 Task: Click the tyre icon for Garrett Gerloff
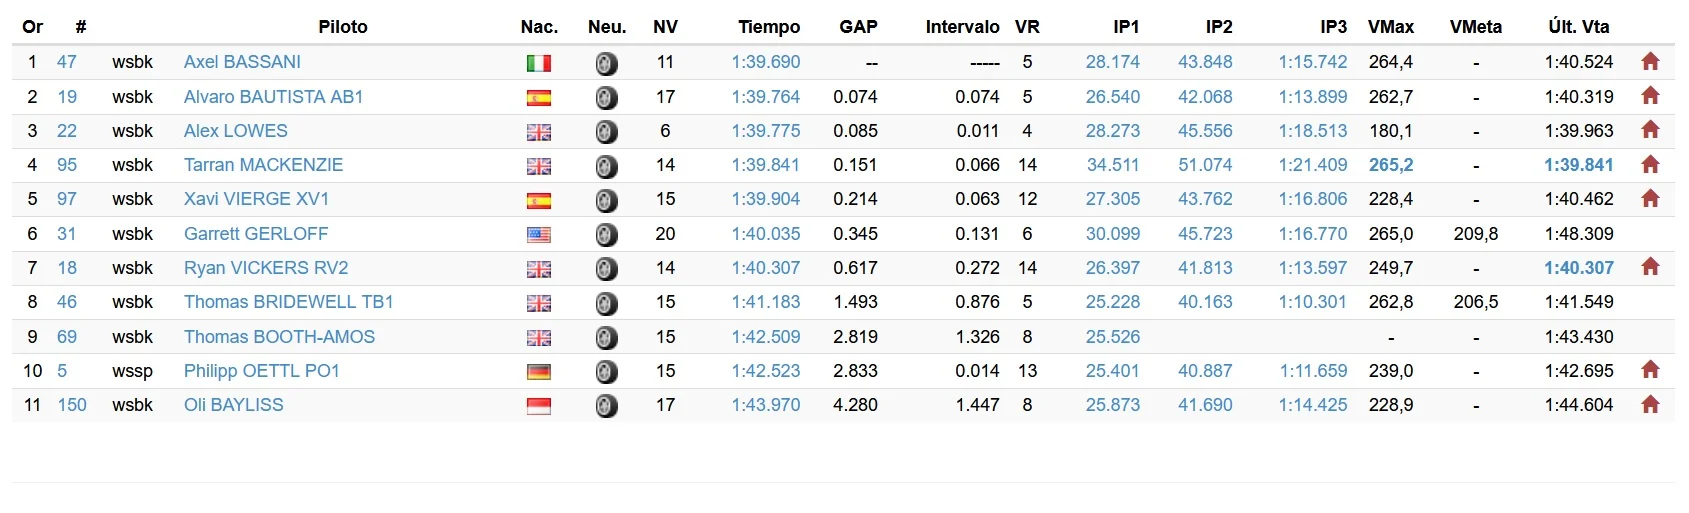606,235
